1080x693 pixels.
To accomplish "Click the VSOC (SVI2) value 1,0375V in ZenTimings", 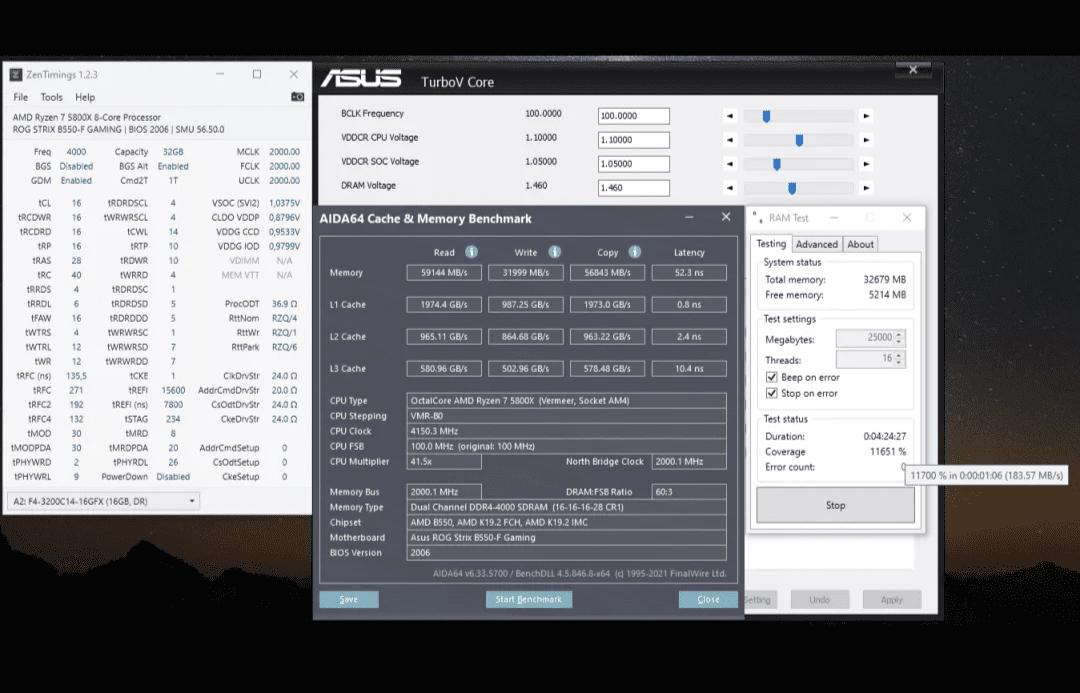I will (x=284, y=203).
